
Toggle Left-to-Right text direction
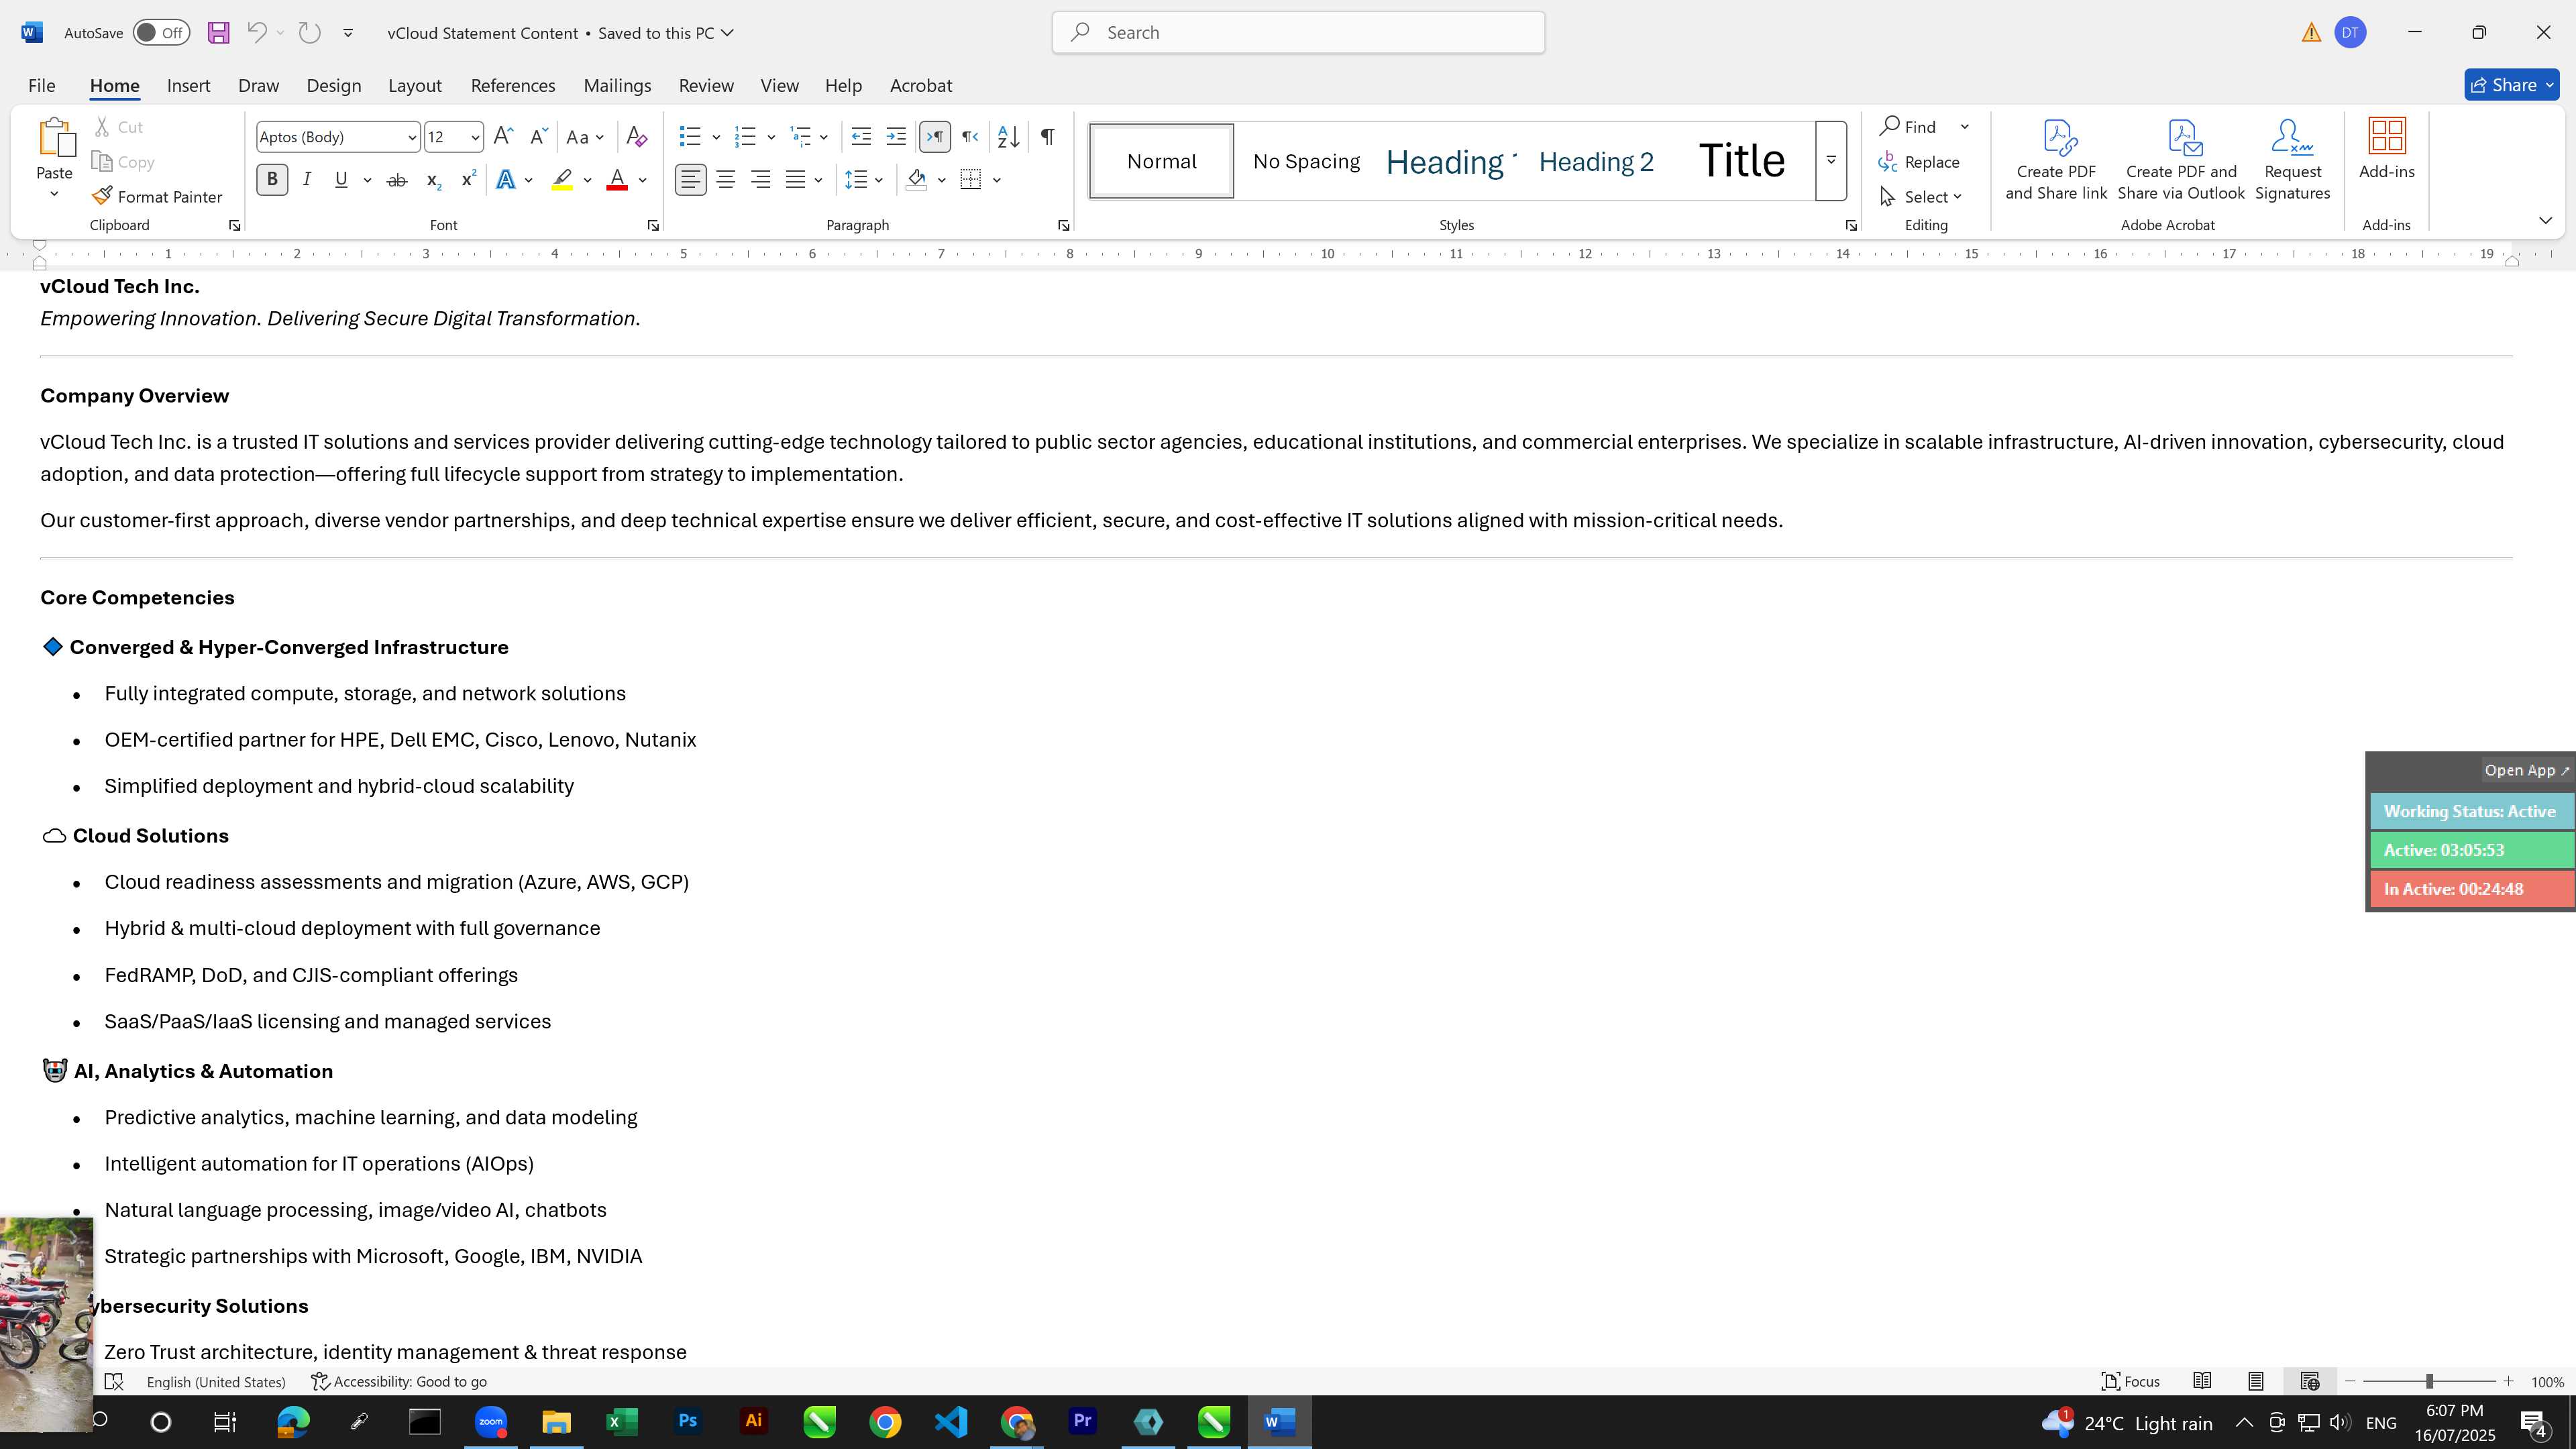coord(935,137)
